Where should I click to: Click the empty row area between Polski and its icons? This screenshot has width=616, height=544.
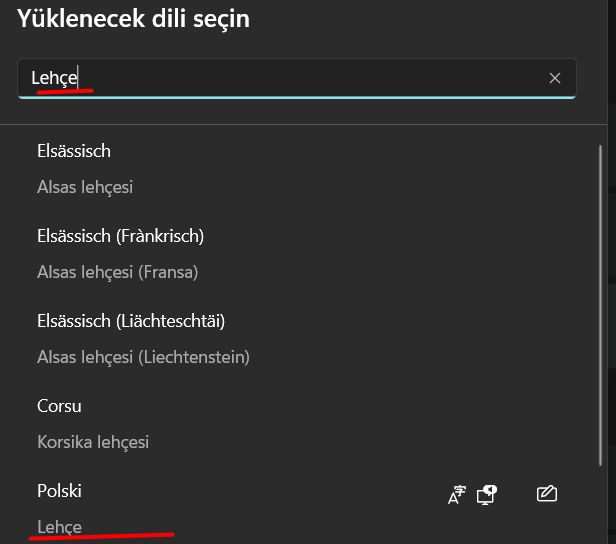point(263,493)
